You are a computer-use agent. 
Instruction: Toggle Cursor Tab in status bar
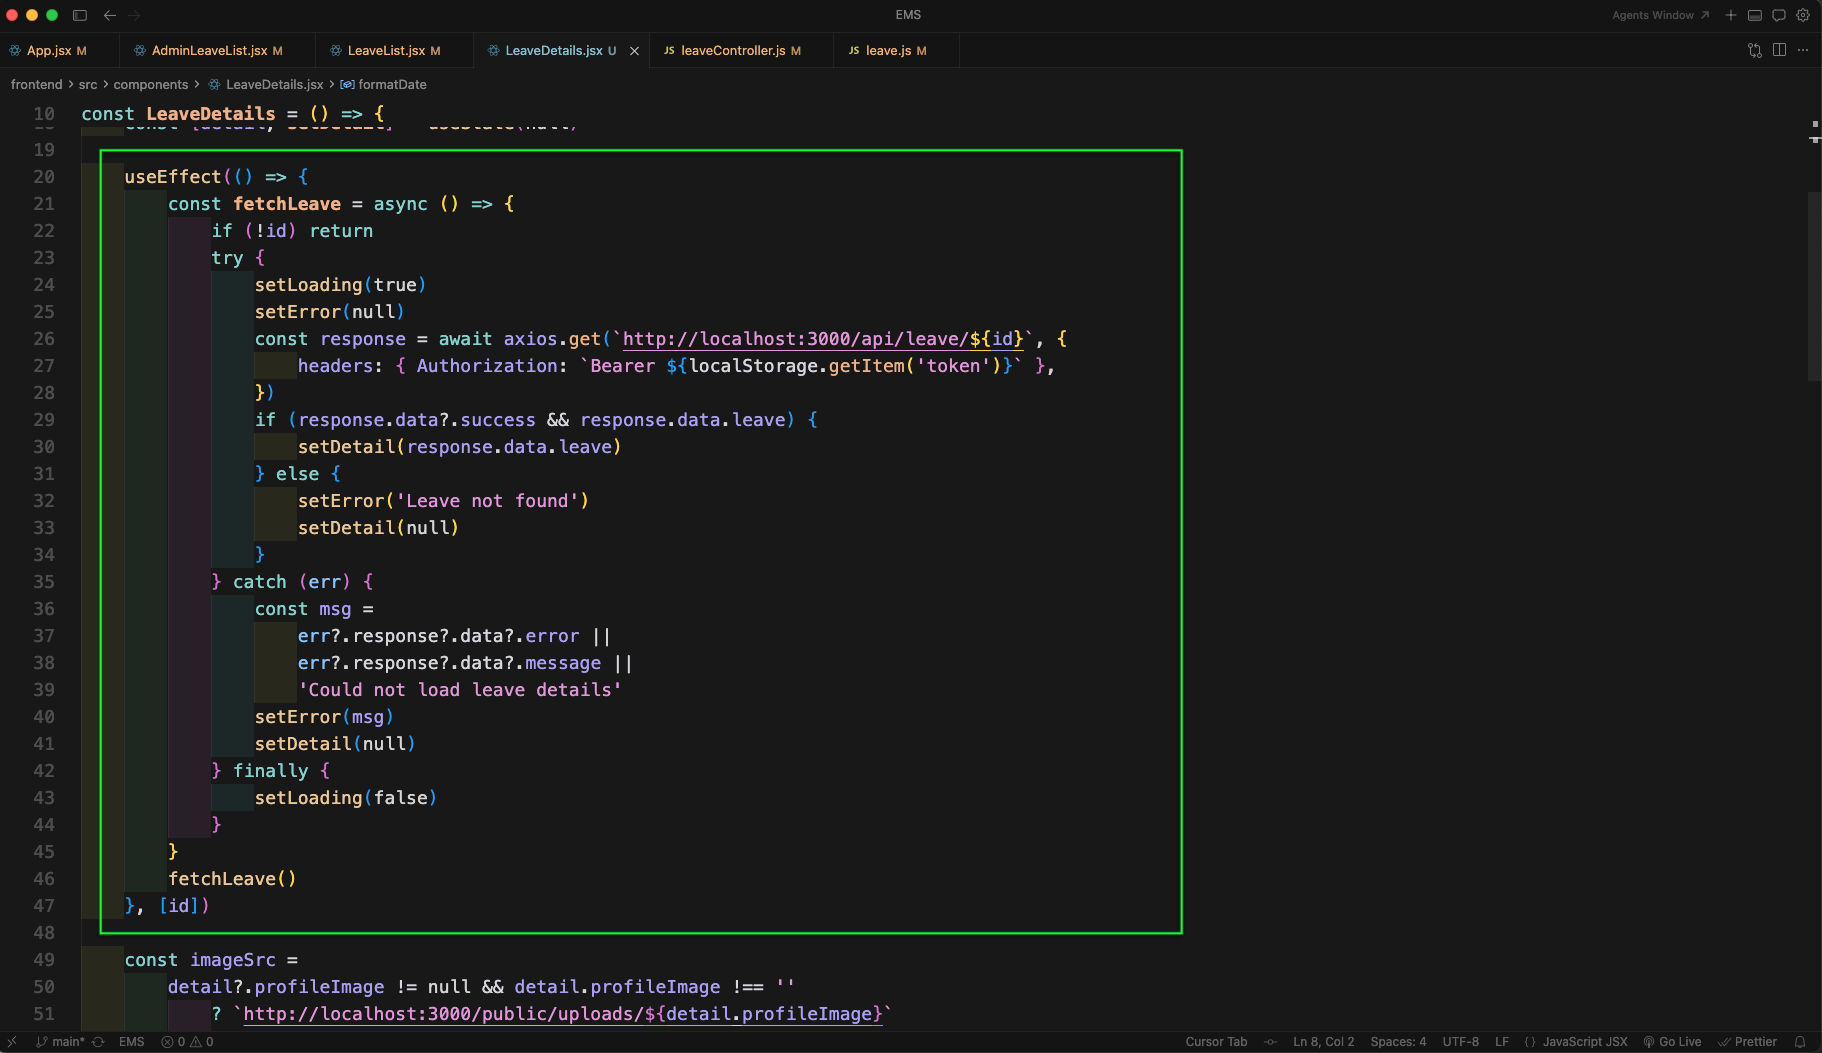click(x=1216, y=1042)
